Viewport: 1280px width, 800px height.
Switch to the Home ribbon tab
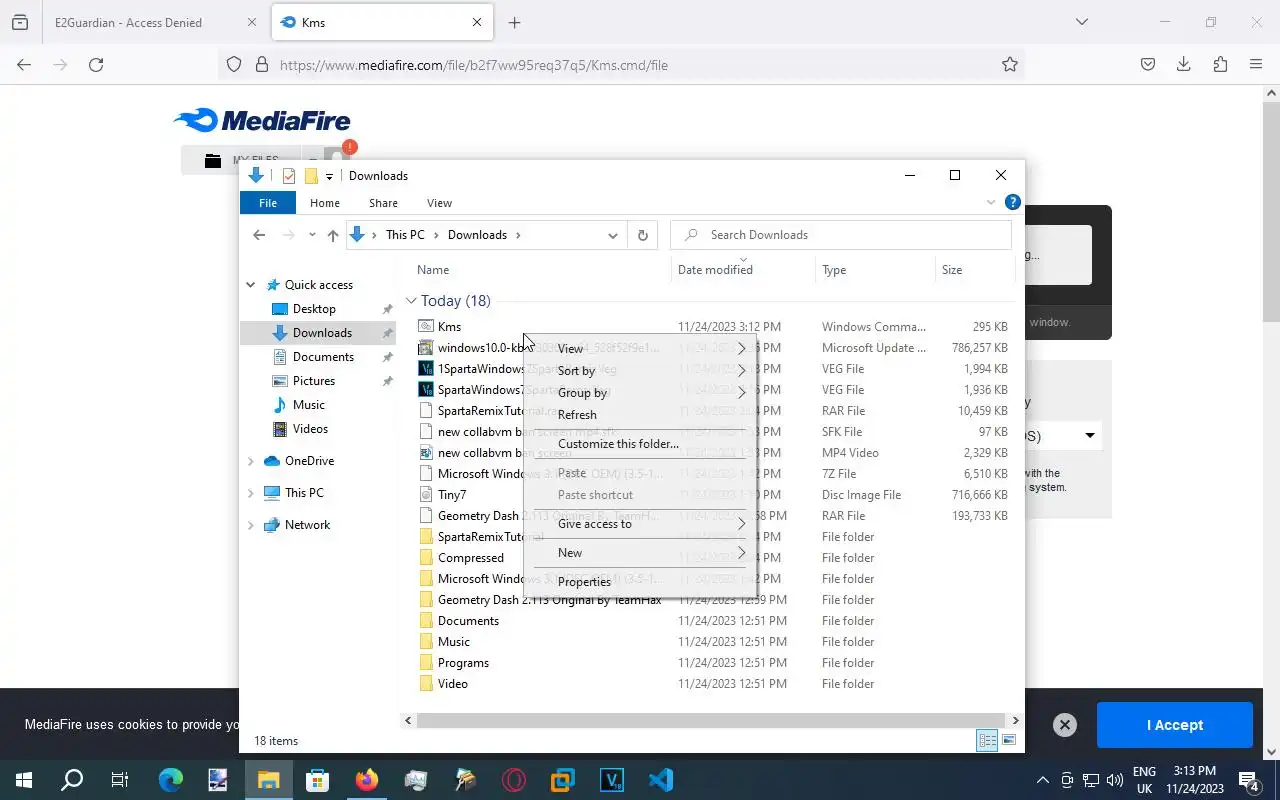[325, 203]
